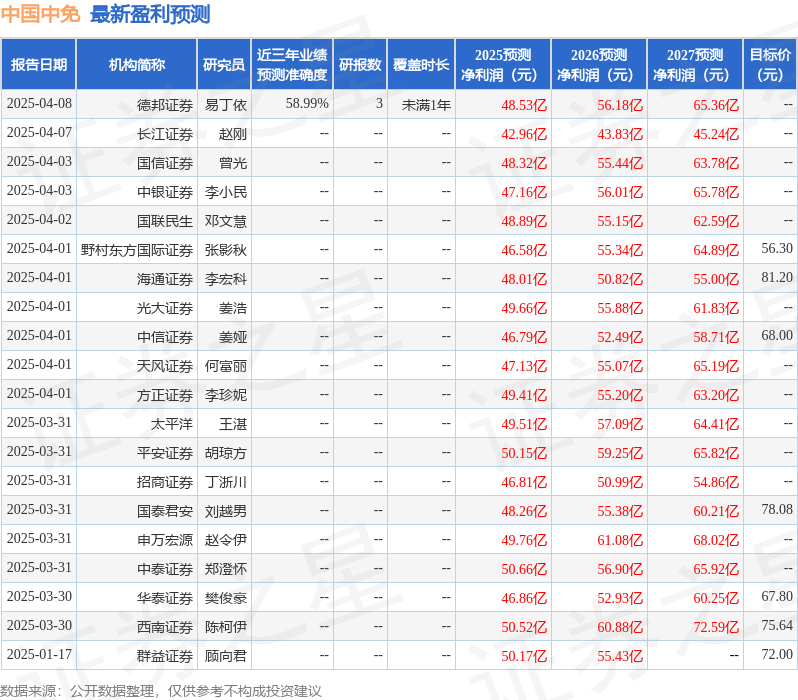Click the 81.20 target price

(x=777, y=277)
